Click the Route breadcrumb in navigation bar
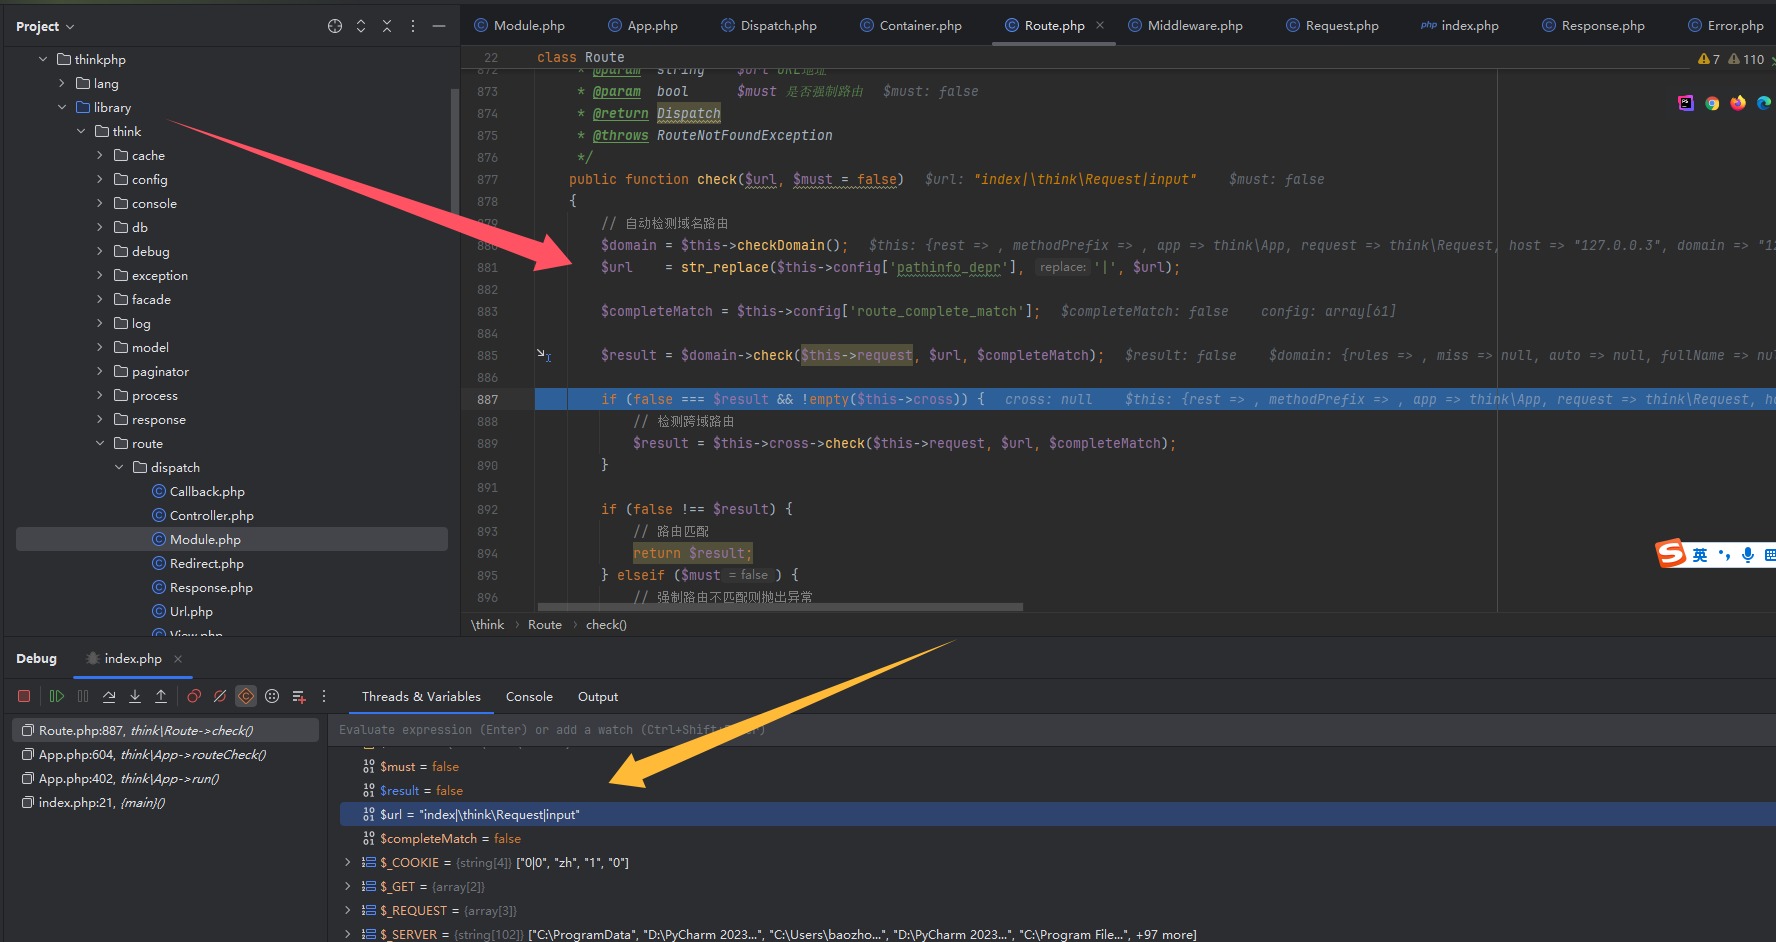The width and height of the screenshot is (1776, 942). pyautogui.click(x=544, y=625)
